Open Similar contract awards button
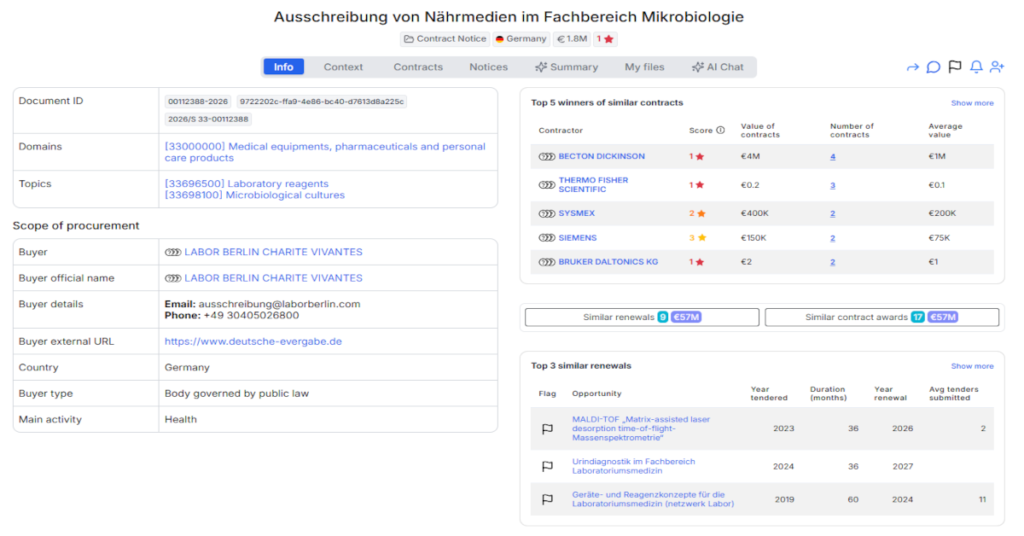The height and width of the screenshot is (536, 1024). coord(882,317)
